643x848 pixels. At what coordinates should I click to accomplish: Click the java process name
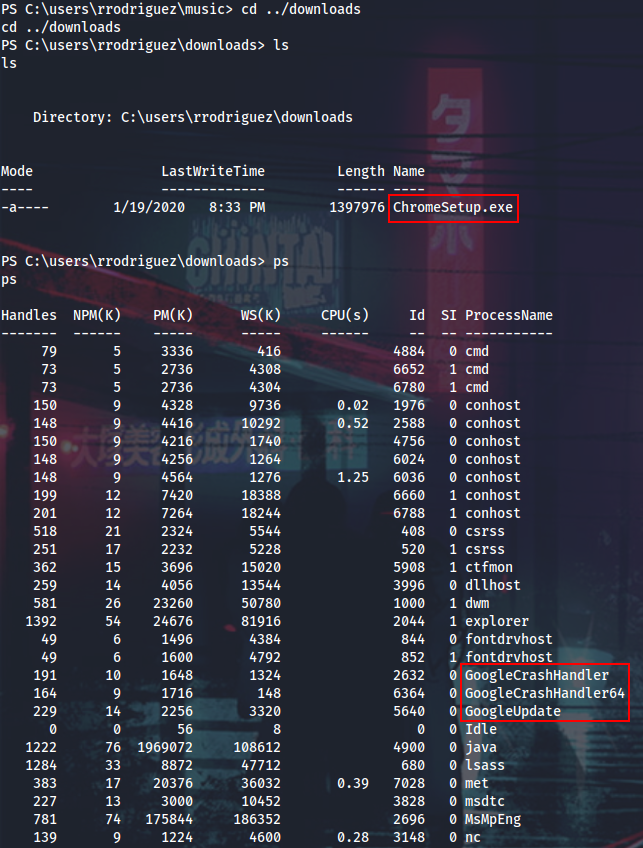tap(481, 747)
